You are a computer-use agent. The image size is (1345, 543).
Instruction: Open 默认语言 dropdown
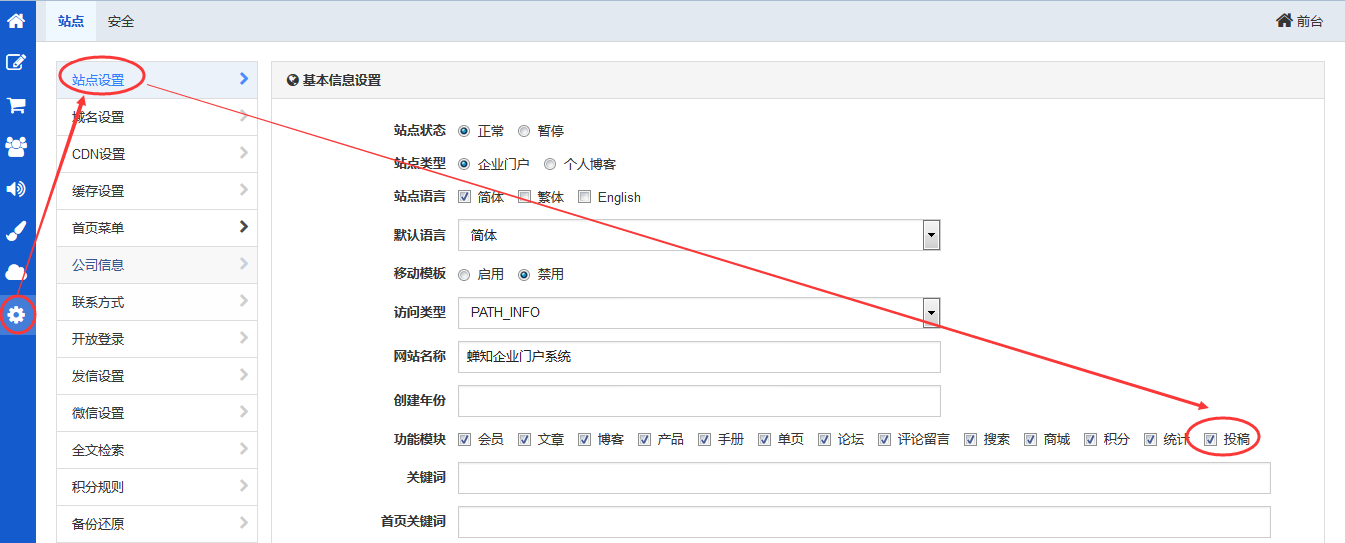pyautogui.click(x=699, y=235)
